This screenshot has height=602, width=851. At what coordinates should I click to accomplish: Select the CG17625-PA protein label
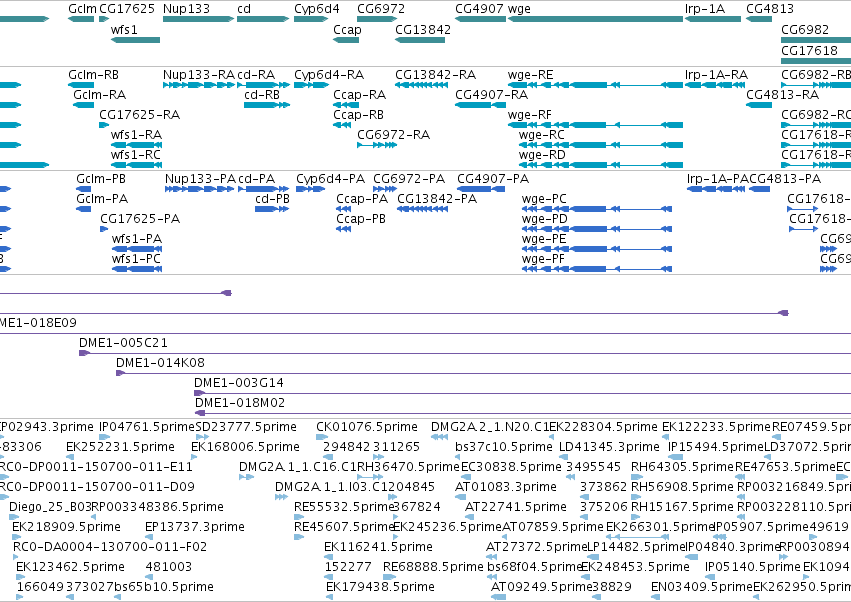pos(140,218)
